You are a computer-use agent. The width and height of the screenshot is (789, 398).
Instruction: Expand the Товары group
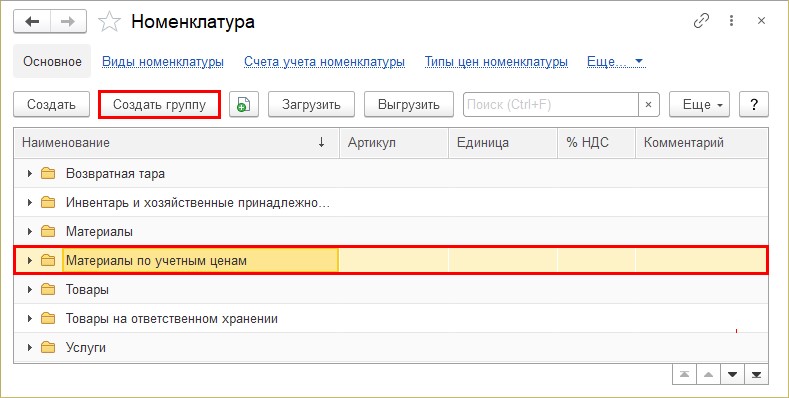pyautogui.click(x=30, y=289)
